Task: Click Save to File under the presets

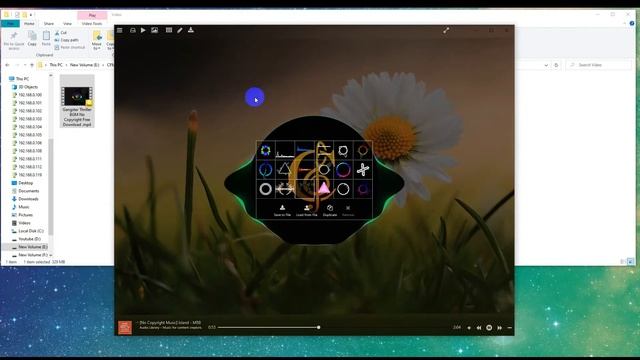Action: click(282, 210)
